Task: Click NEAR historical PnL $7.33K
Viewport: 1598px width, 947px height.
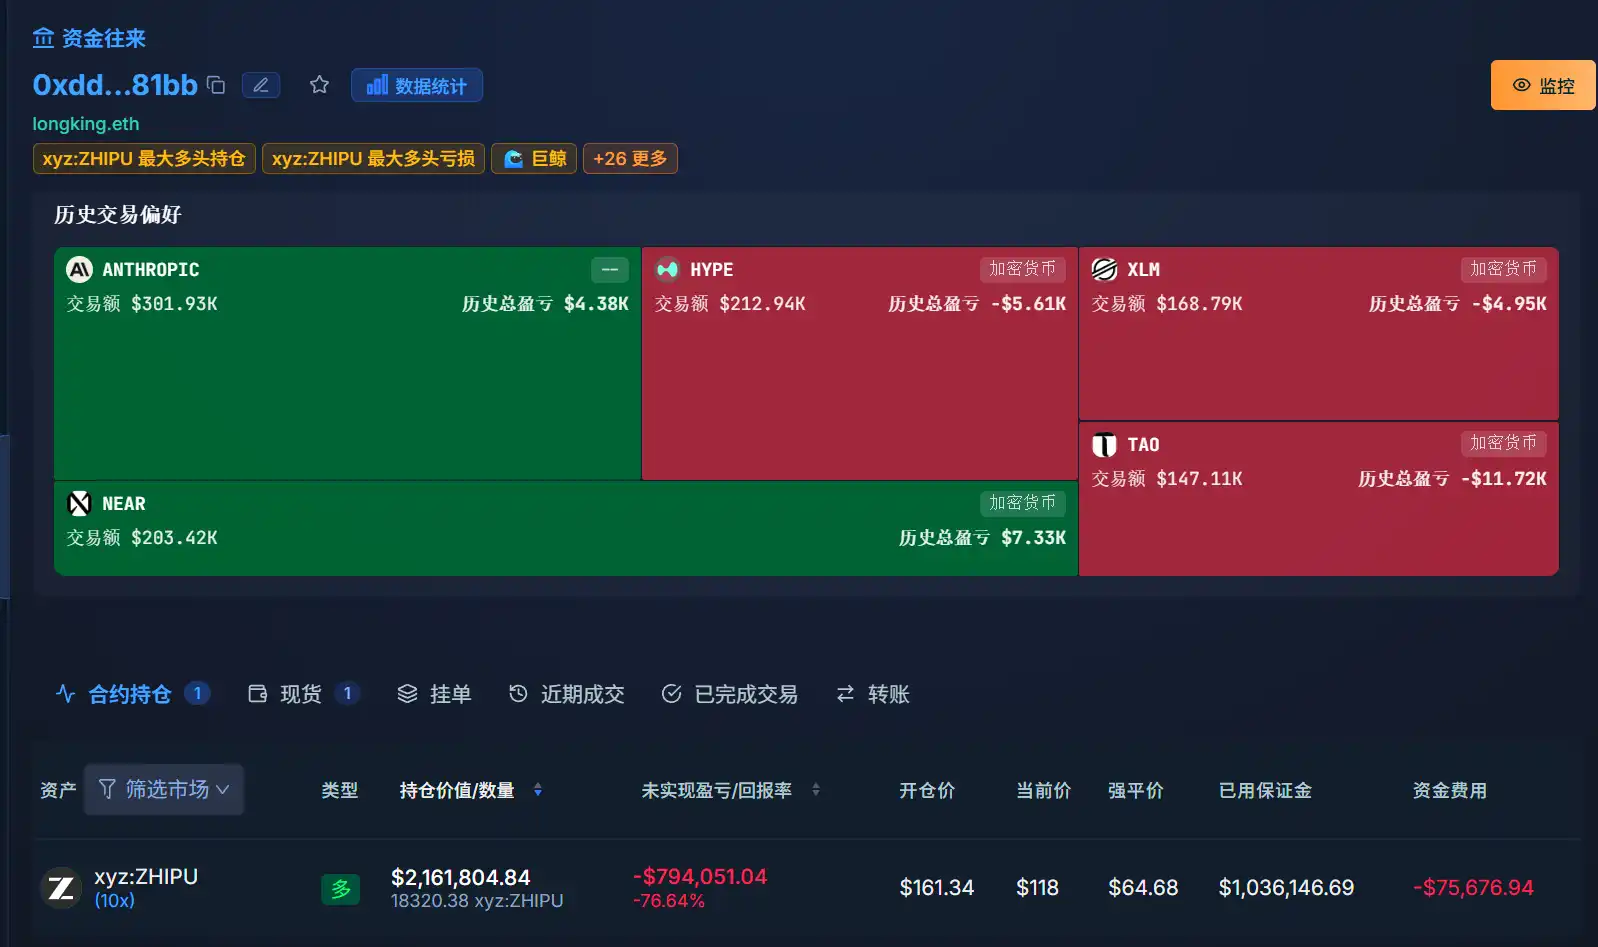Action: [x=1034, y=538]
